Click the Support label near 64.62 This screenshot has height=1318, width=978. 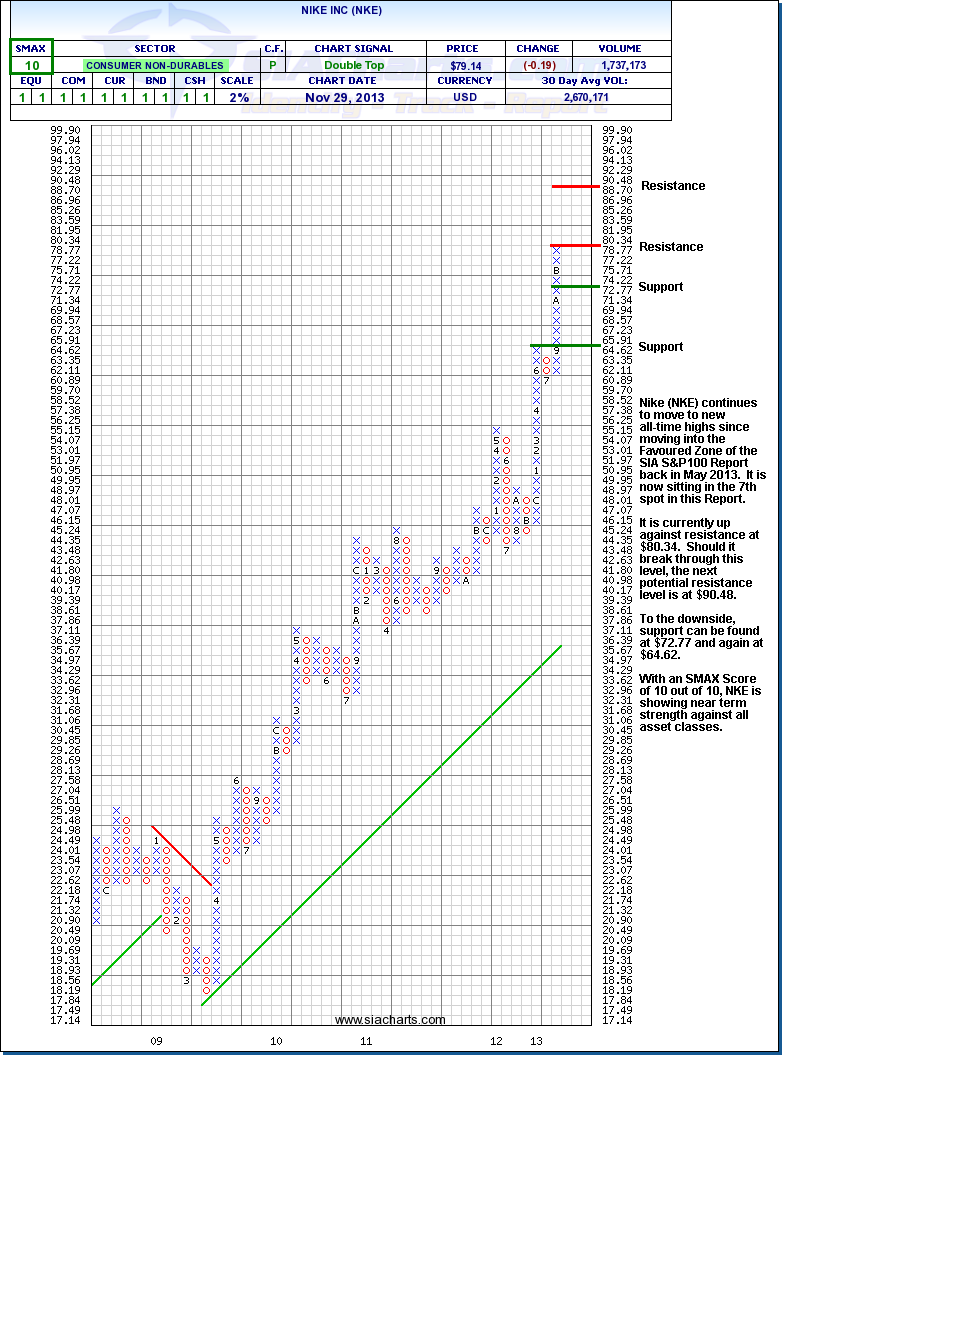[661, 347]
